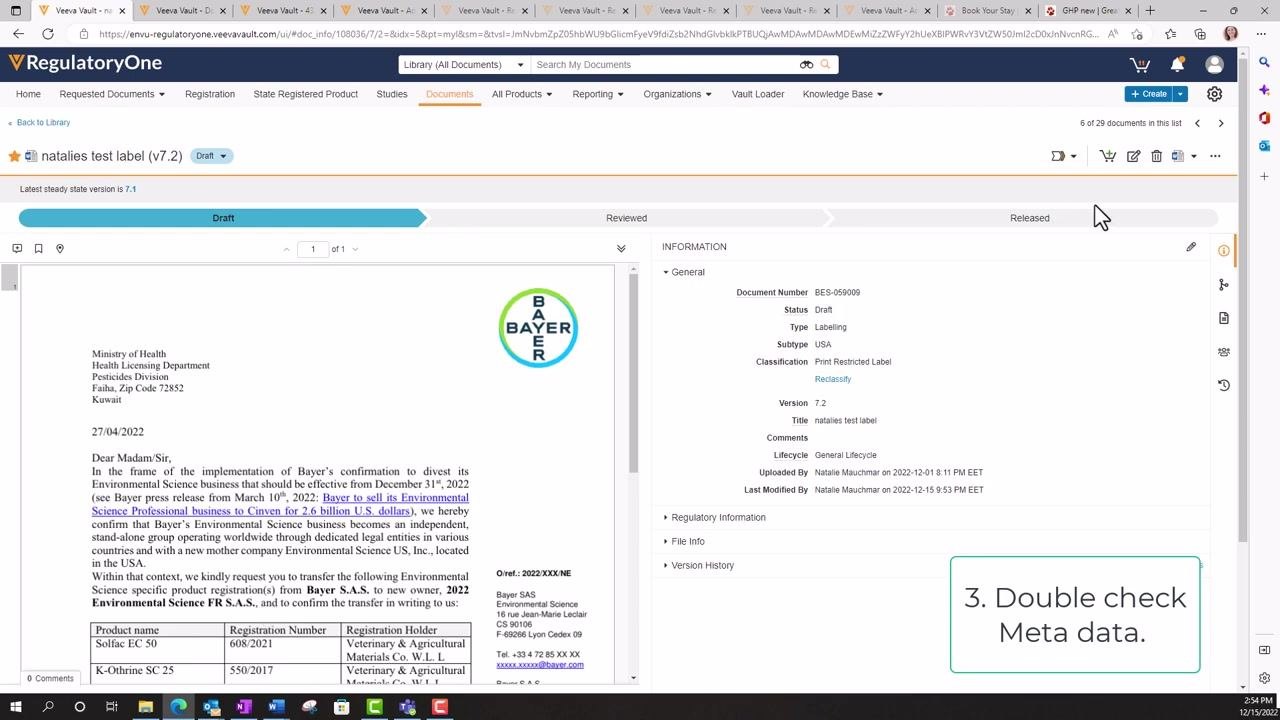Open the Document Files panel icon

click(1224, 318)
